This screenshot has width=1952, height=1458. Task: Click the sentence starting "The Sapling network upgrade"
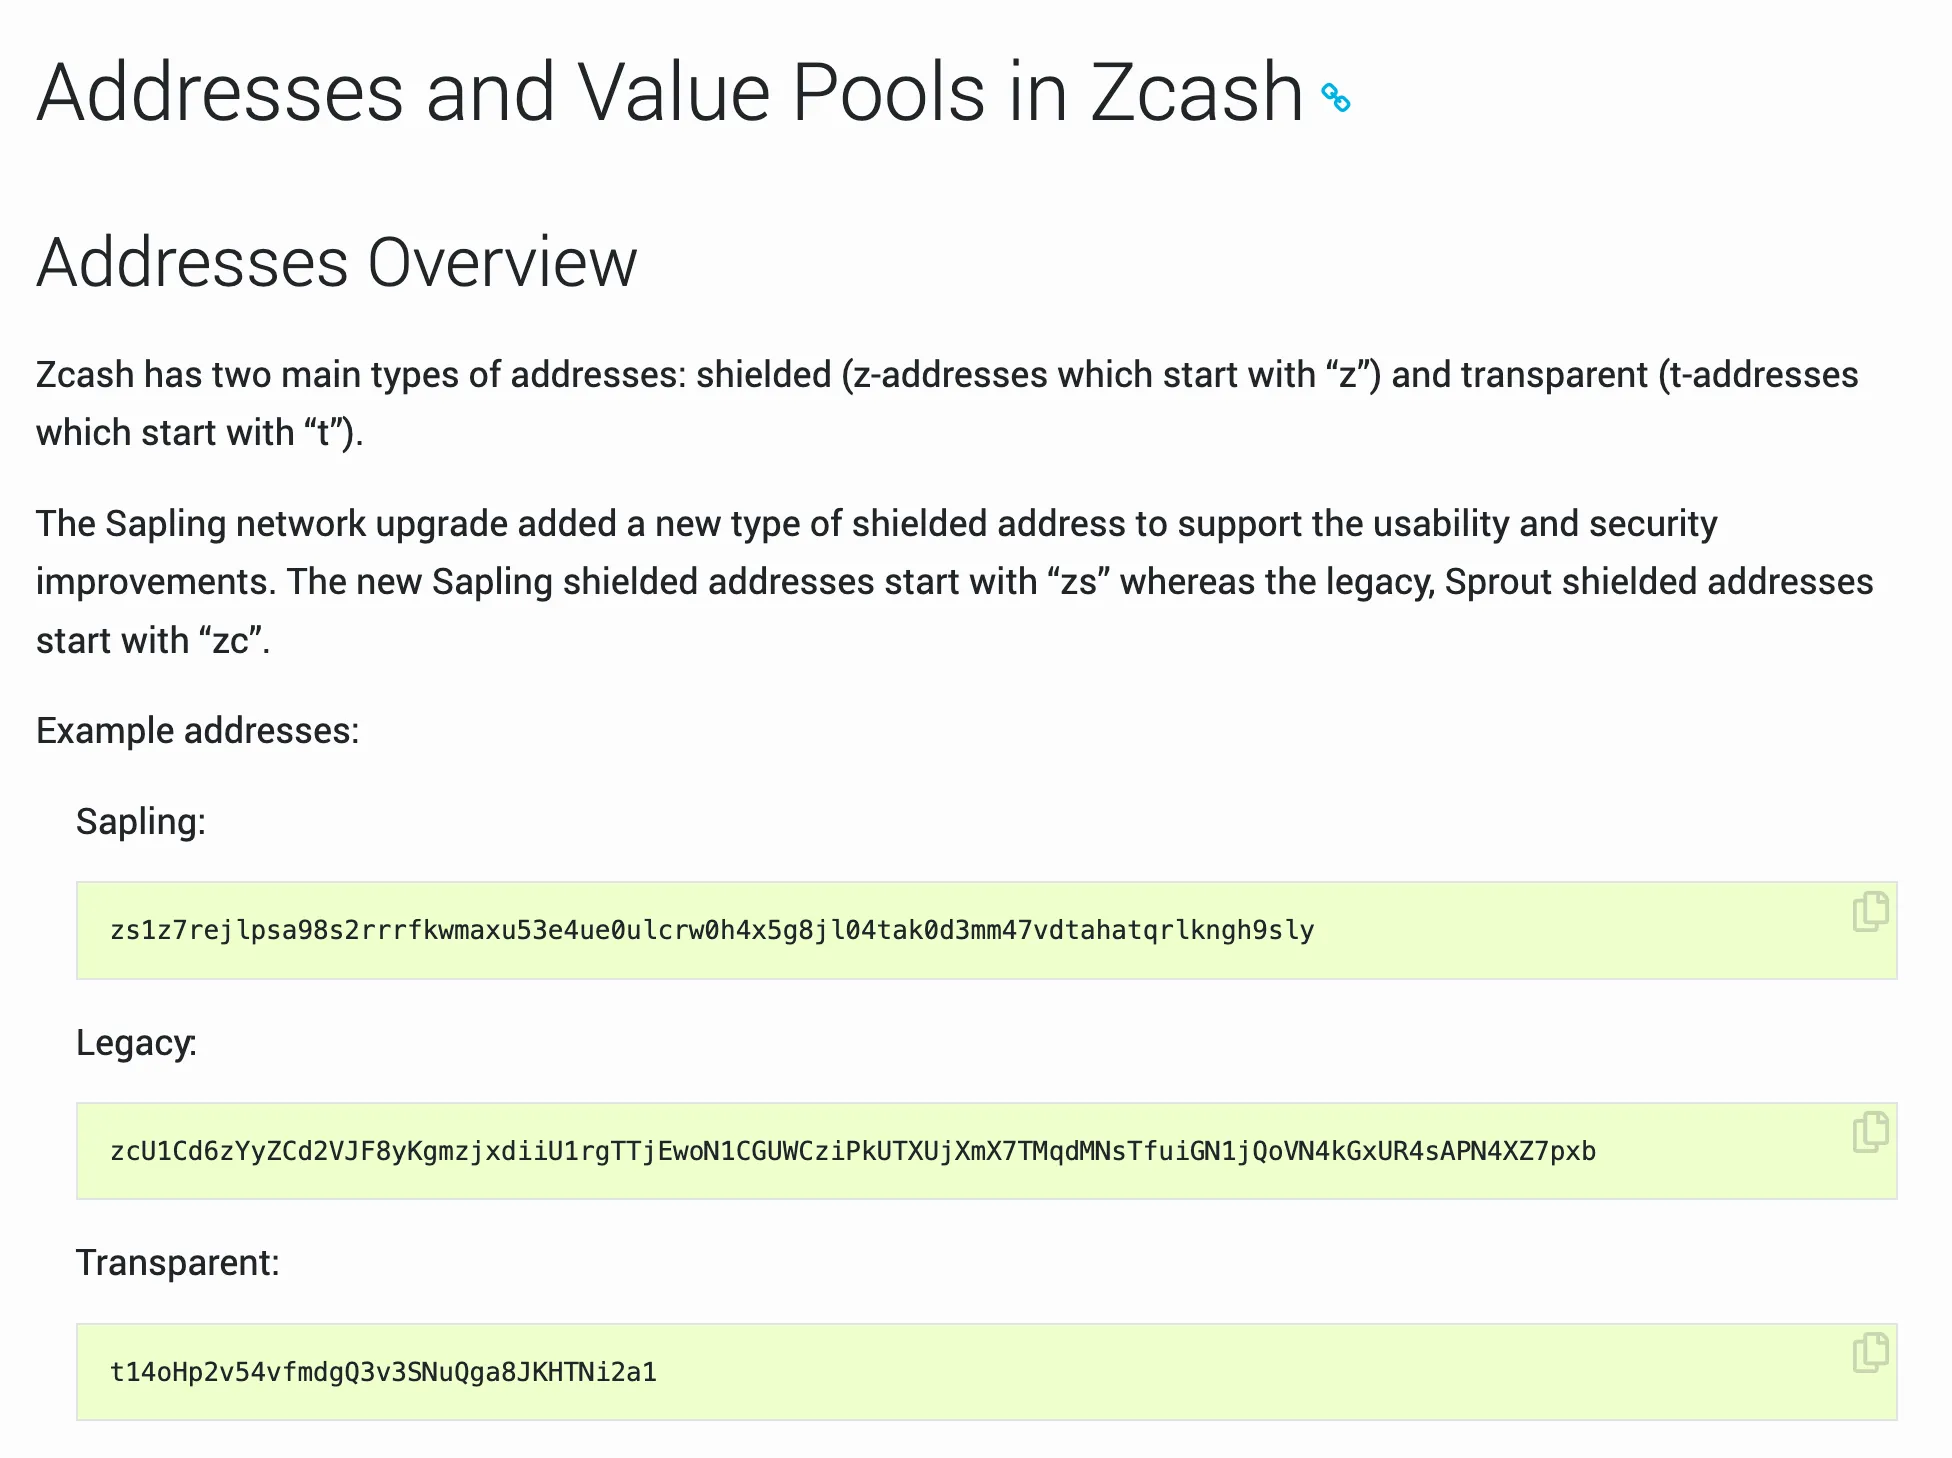(876, 525)
